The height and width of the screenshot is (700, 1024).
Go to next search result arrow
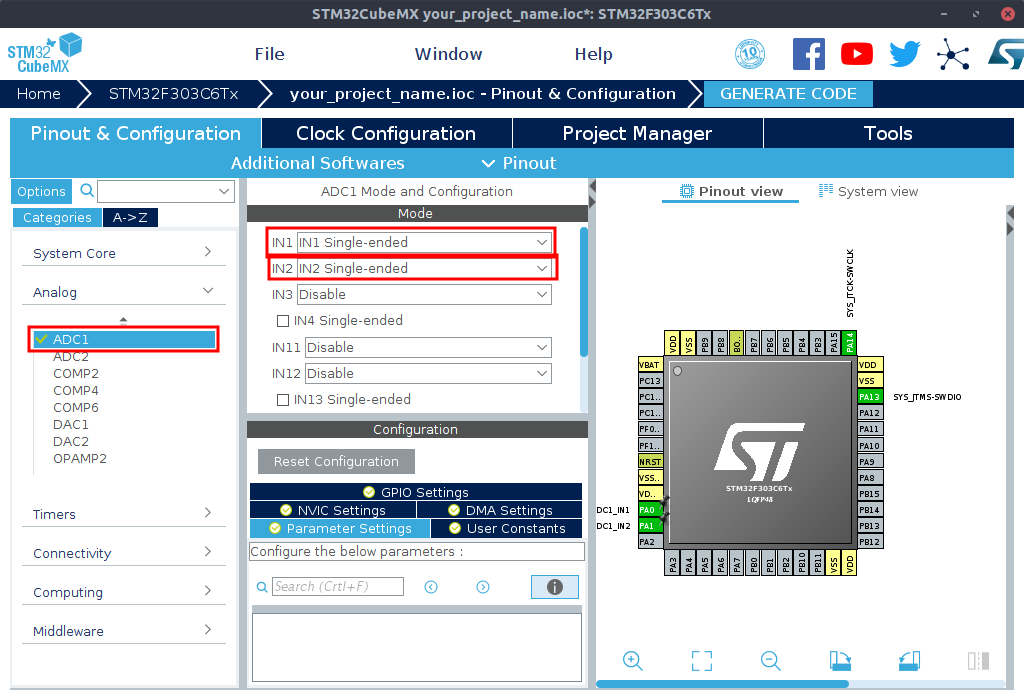point(483,587)
